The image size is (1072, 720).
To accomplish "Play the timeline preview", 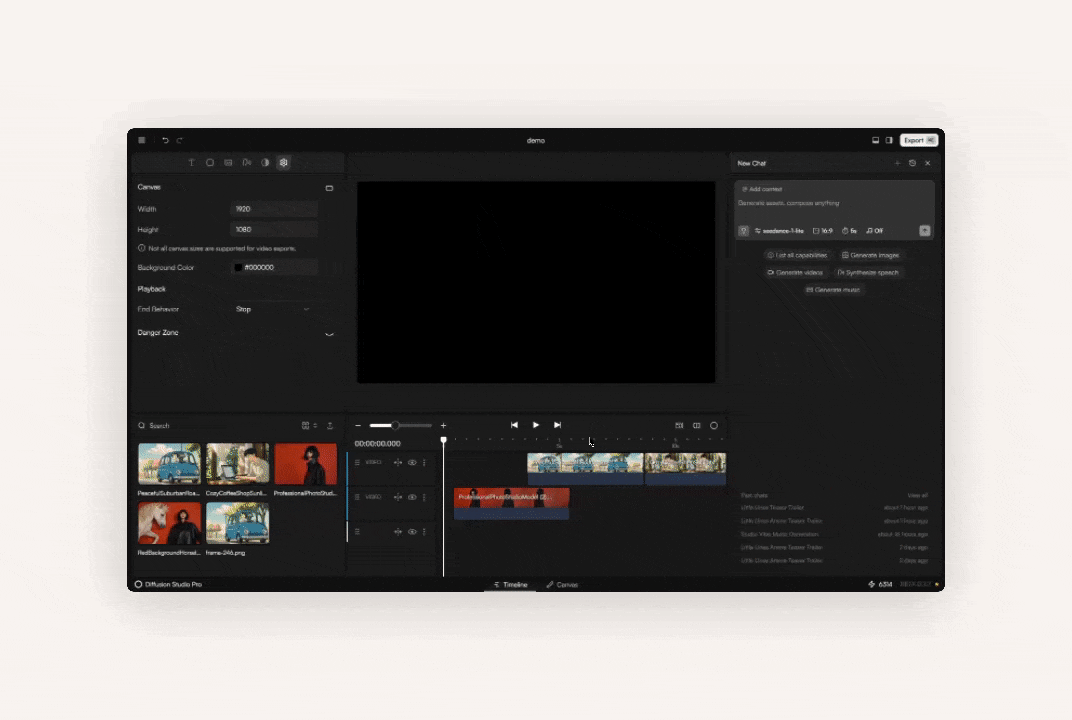I will [x=536, y=425].
